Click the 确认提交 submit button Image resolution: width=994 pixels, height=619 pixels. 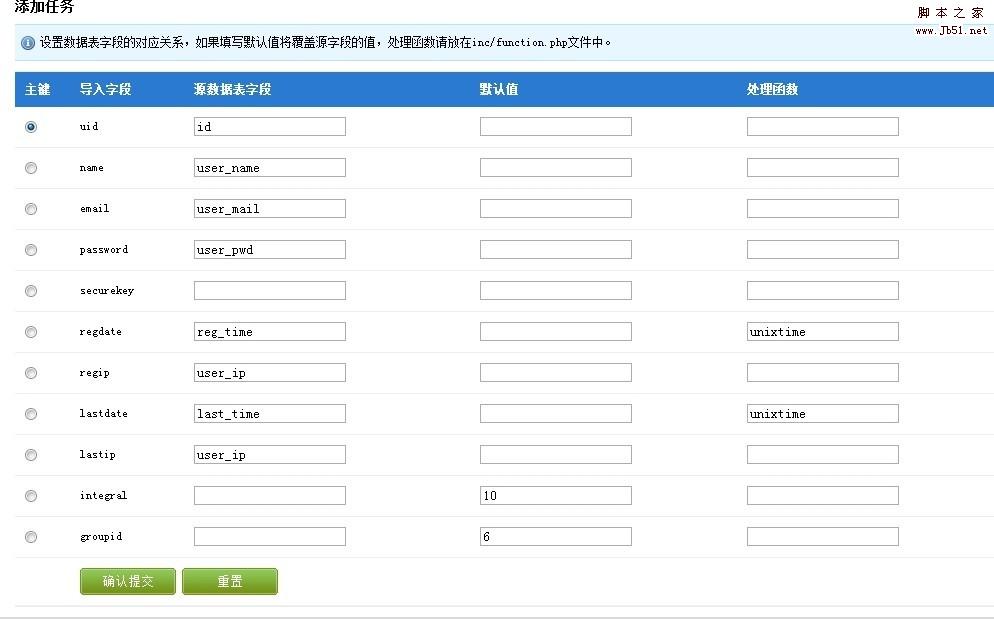coord(128,582)
